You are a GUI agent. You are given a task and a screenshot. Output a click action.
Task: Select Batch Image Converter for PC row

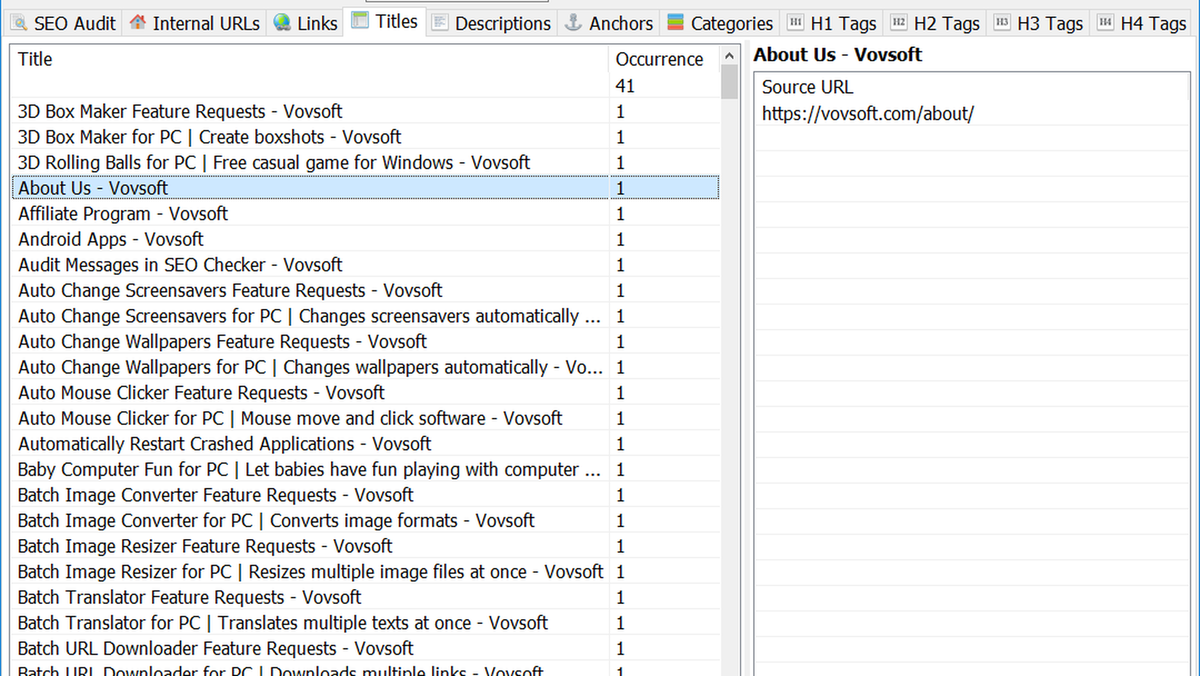pos(365,521)
